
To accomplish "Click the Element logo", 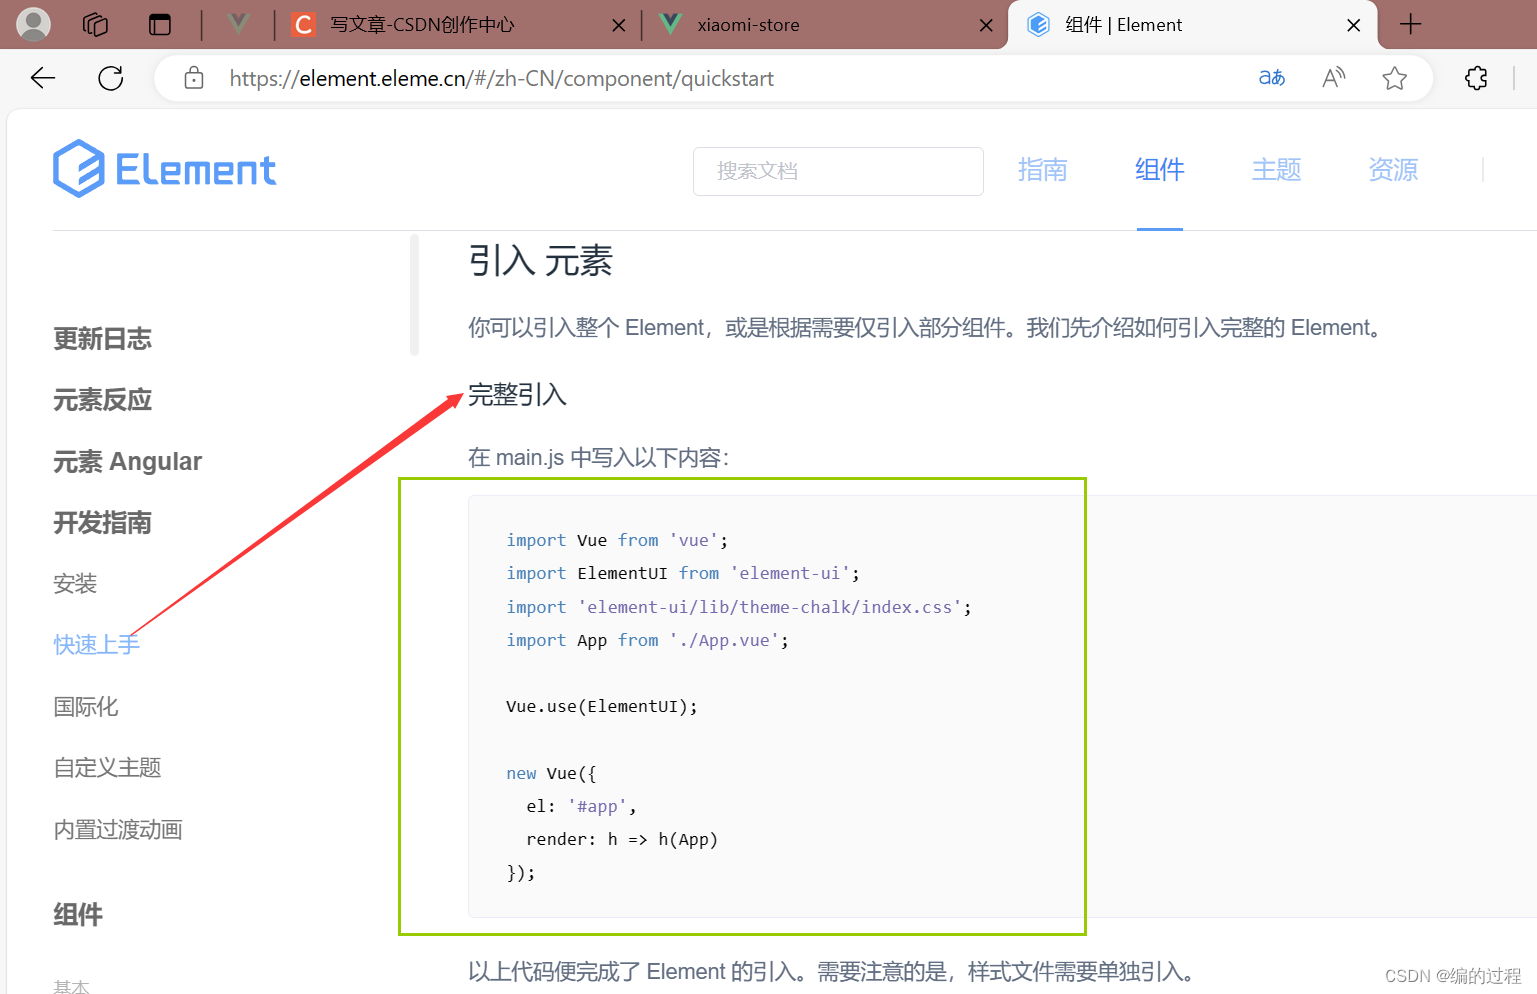I will click(165, 169).
